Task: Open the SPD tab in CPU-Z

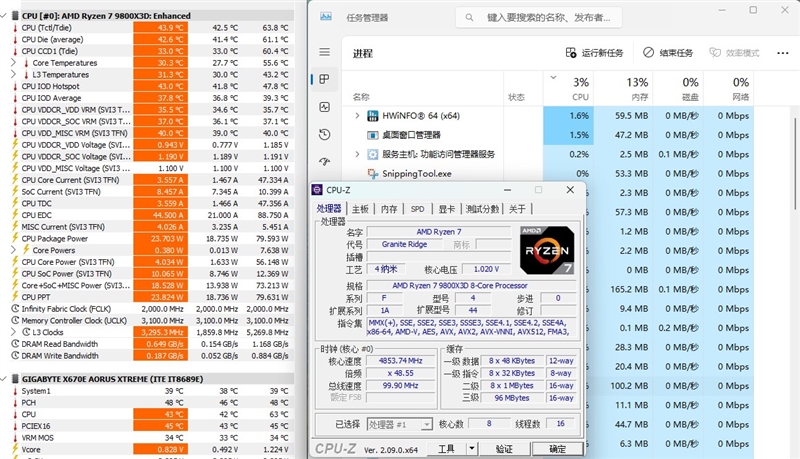Action: pos(417,209)
